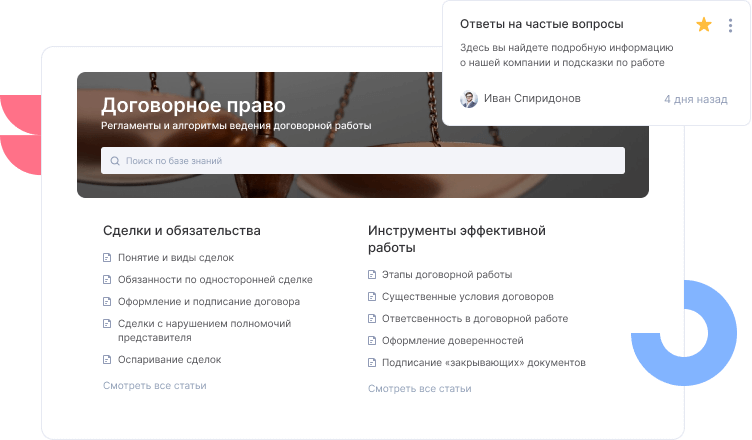Select the Договорное право banner heading

pos(193,105)
